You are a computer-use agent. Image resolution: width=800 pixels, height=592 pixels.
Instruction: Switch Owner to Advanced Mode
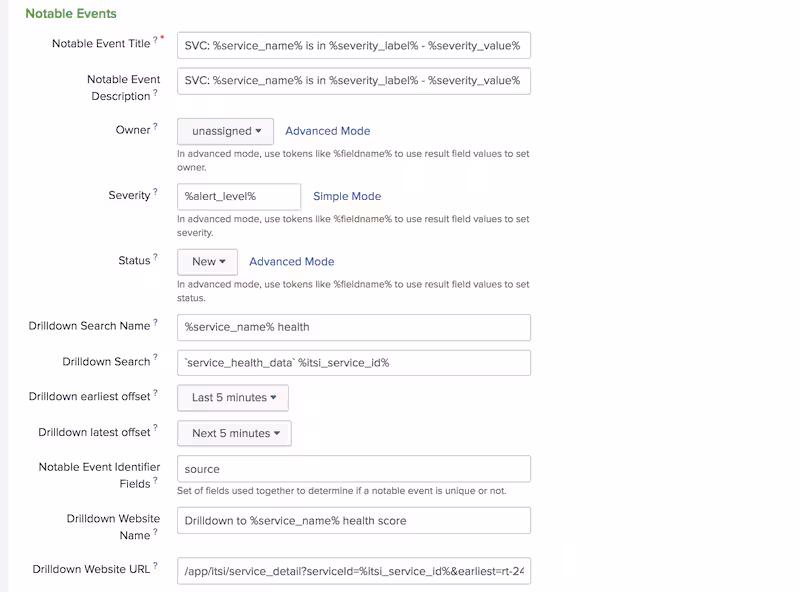click(x=327, y=131)
